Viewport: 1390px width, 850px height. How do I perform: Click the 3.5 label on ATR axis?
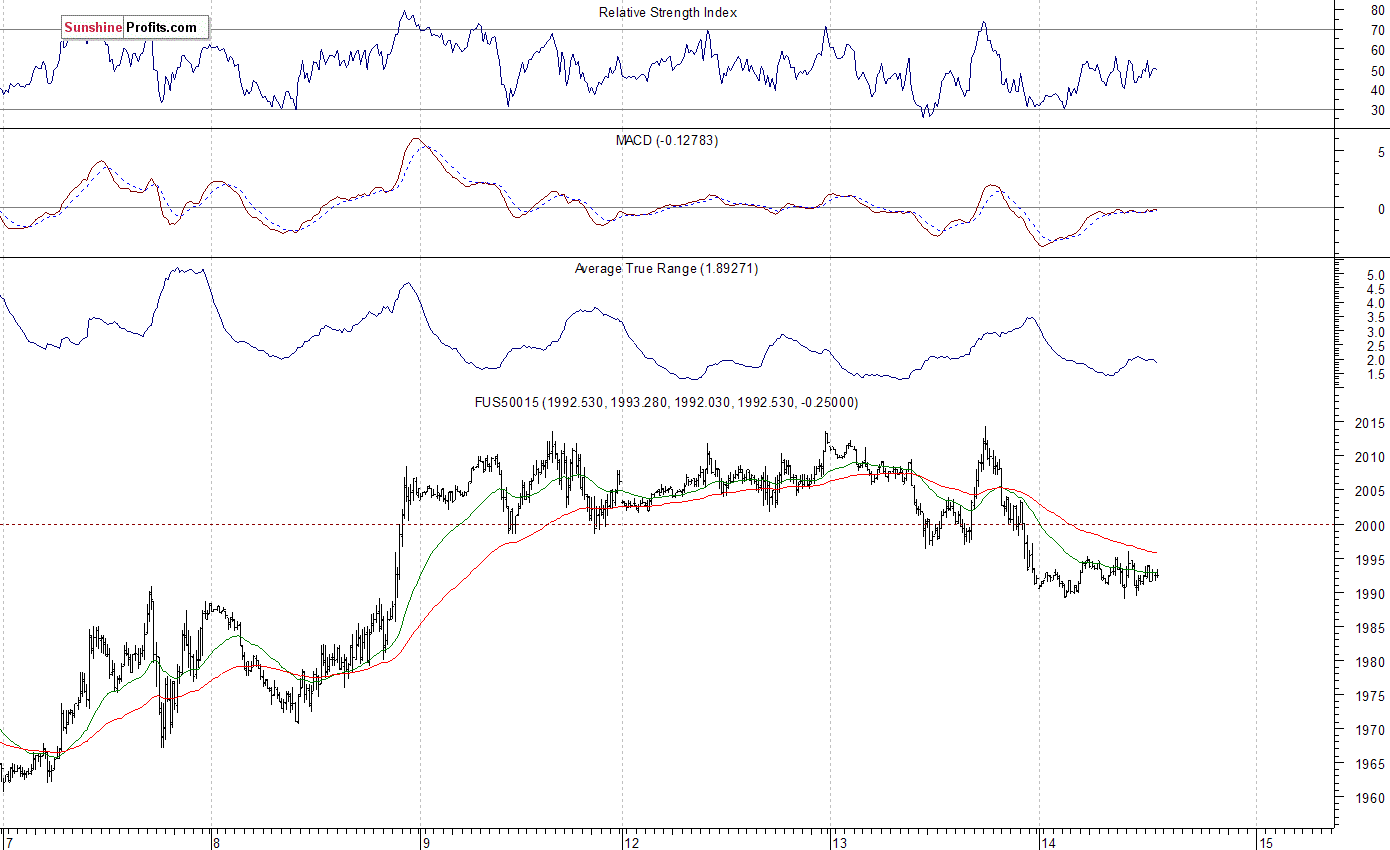pos(1376,317)
